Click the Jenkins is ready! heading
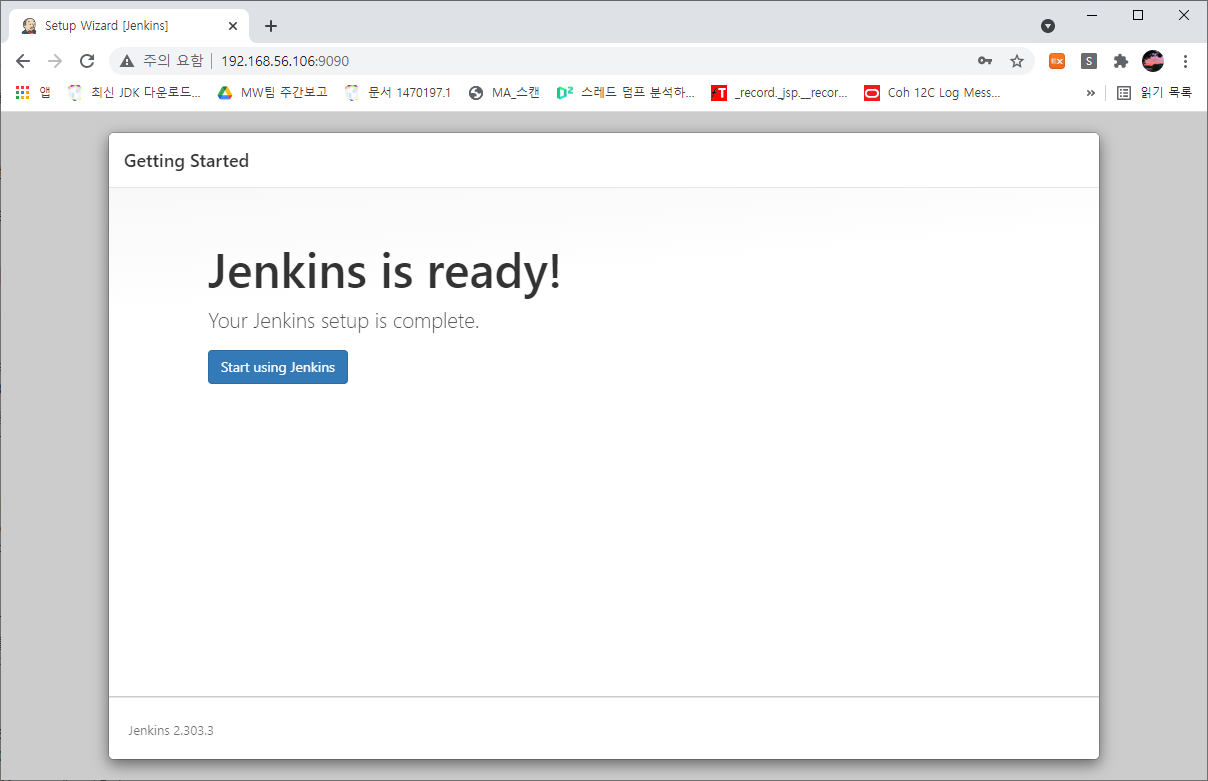Viewport: 1208px width, 781px height. tap(385, 272)
